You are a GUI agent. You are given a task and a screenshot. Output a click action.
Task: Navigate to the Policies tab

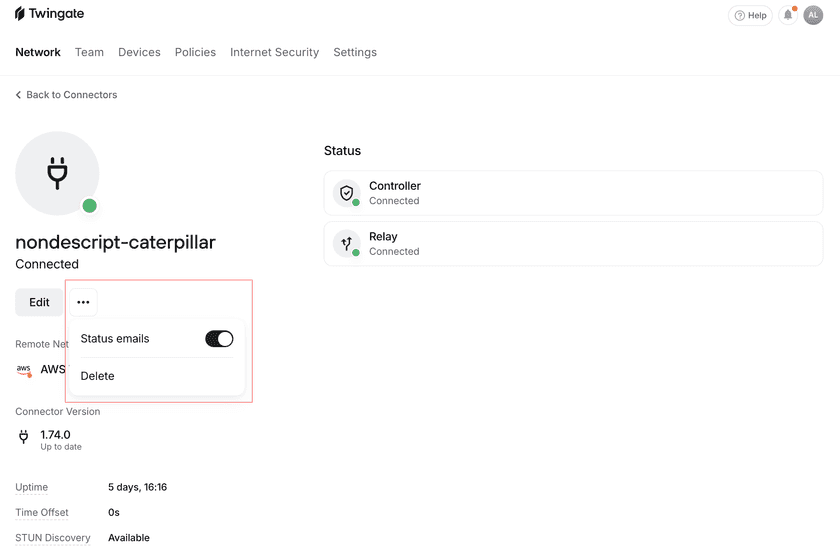[x=195, y=52]
